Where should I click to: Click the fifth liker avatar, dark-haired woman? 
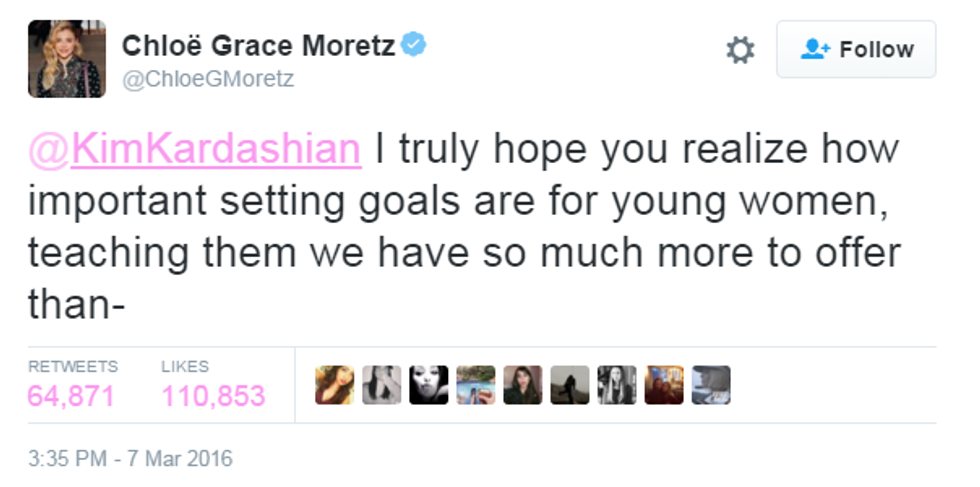coord(522,385)
